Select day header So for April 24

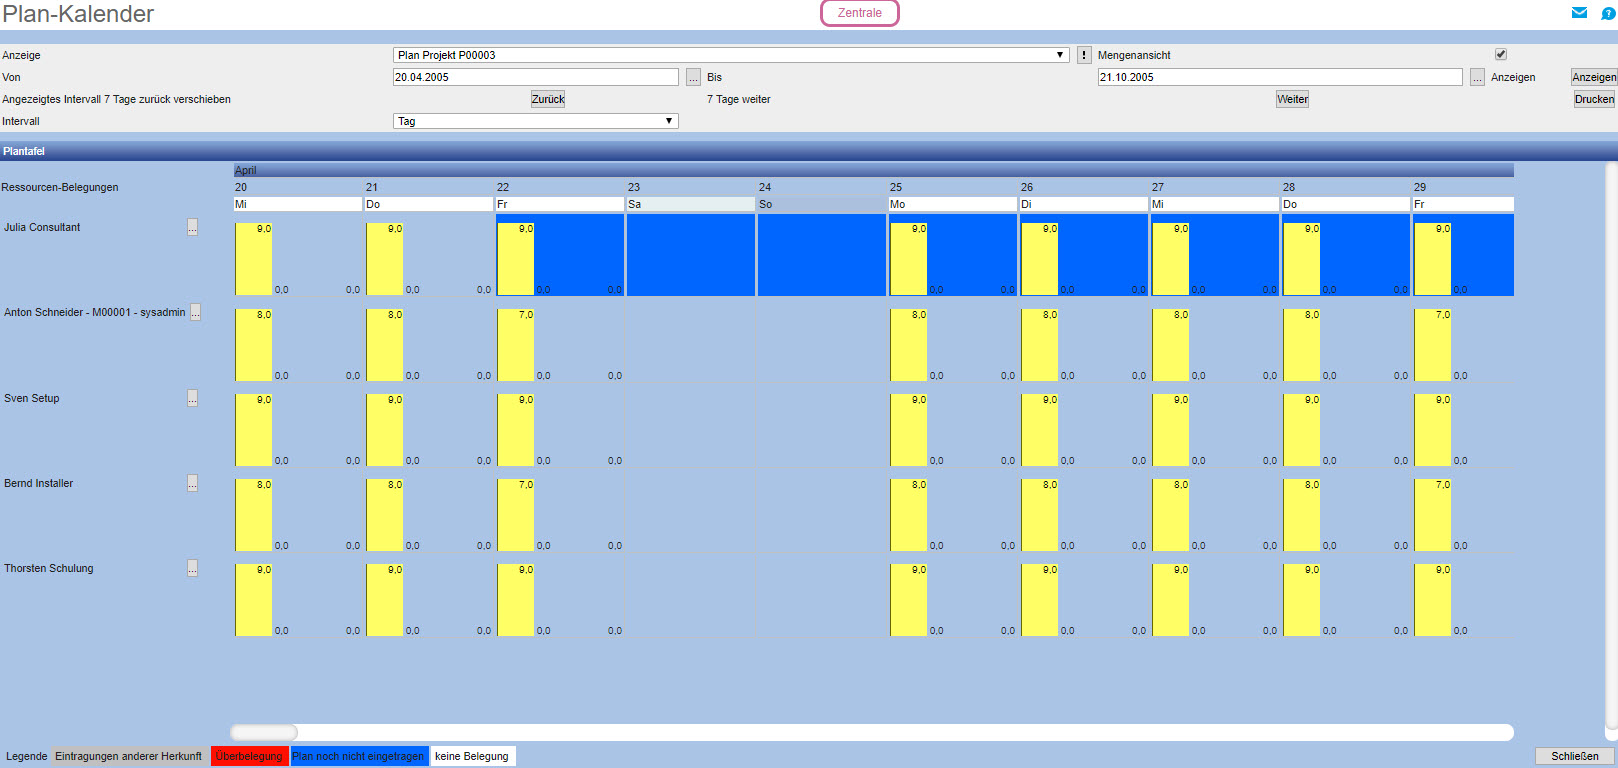coord(822,204)
